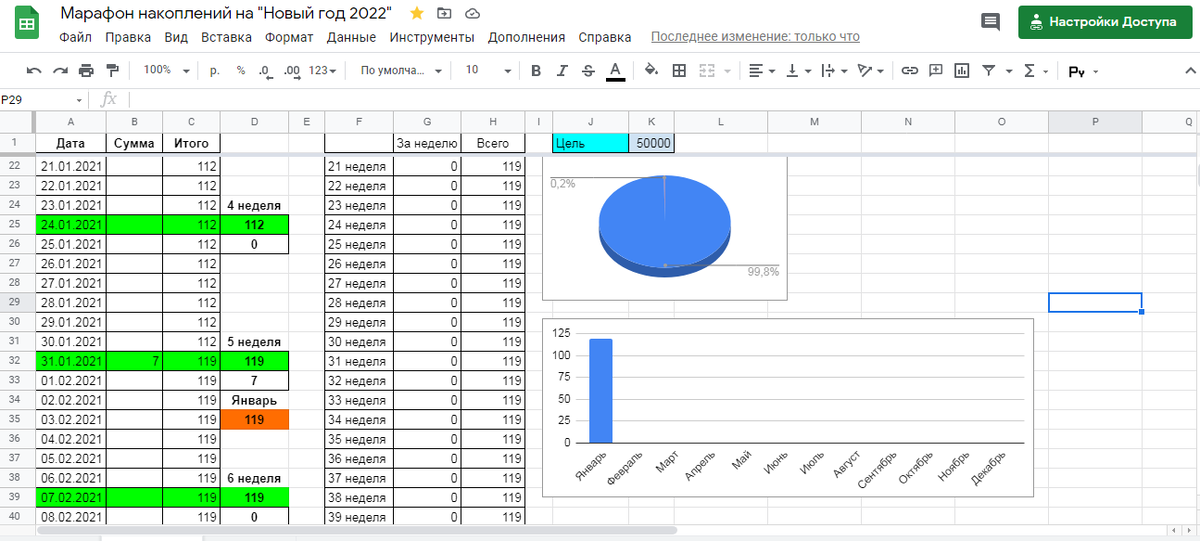Open the 100% zoom dropdown
Screen dimensions: 1200x541
click(164, 71)
